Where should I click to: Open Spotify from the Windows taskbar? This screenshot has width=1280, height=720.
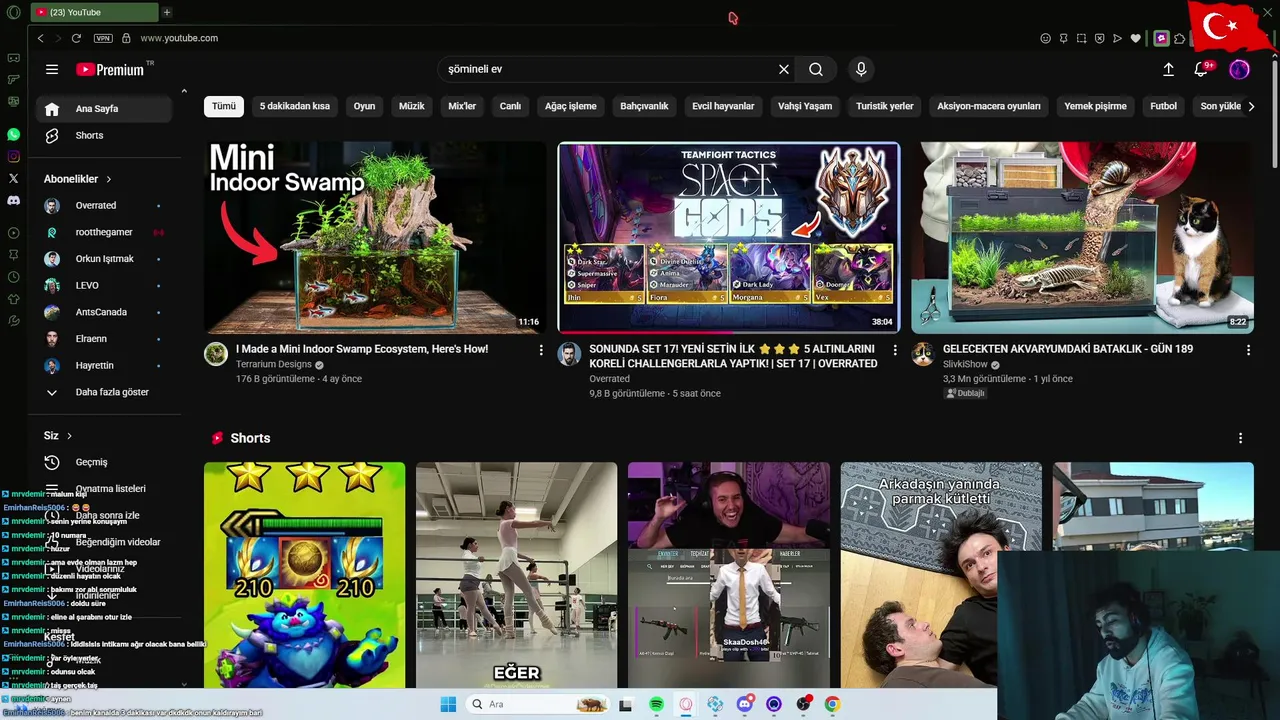[x=656, y=704]
